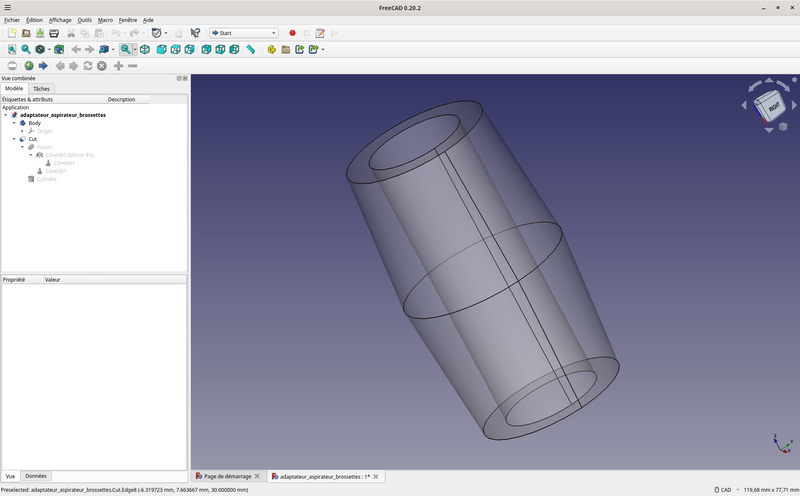
Task: Switch to the Données property tab
Action: (x=35, y=476)
